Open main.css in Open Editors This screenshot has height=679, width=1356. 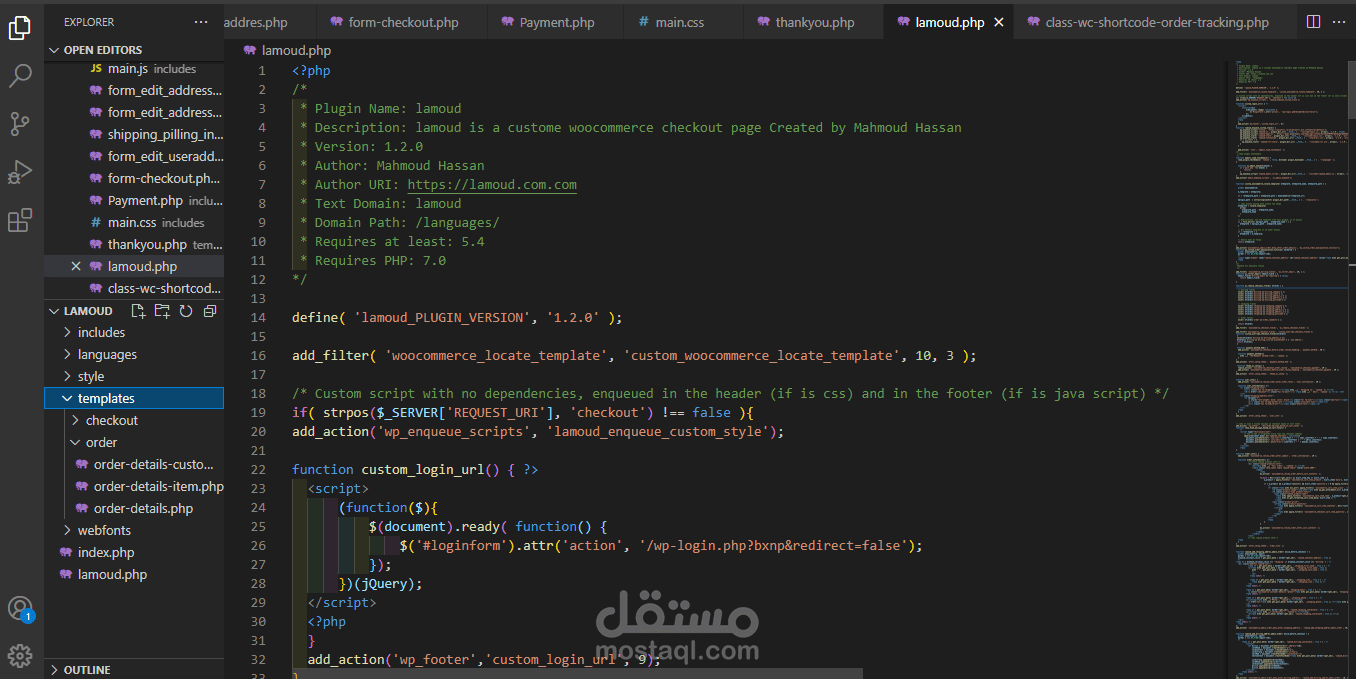pos(134,223)
